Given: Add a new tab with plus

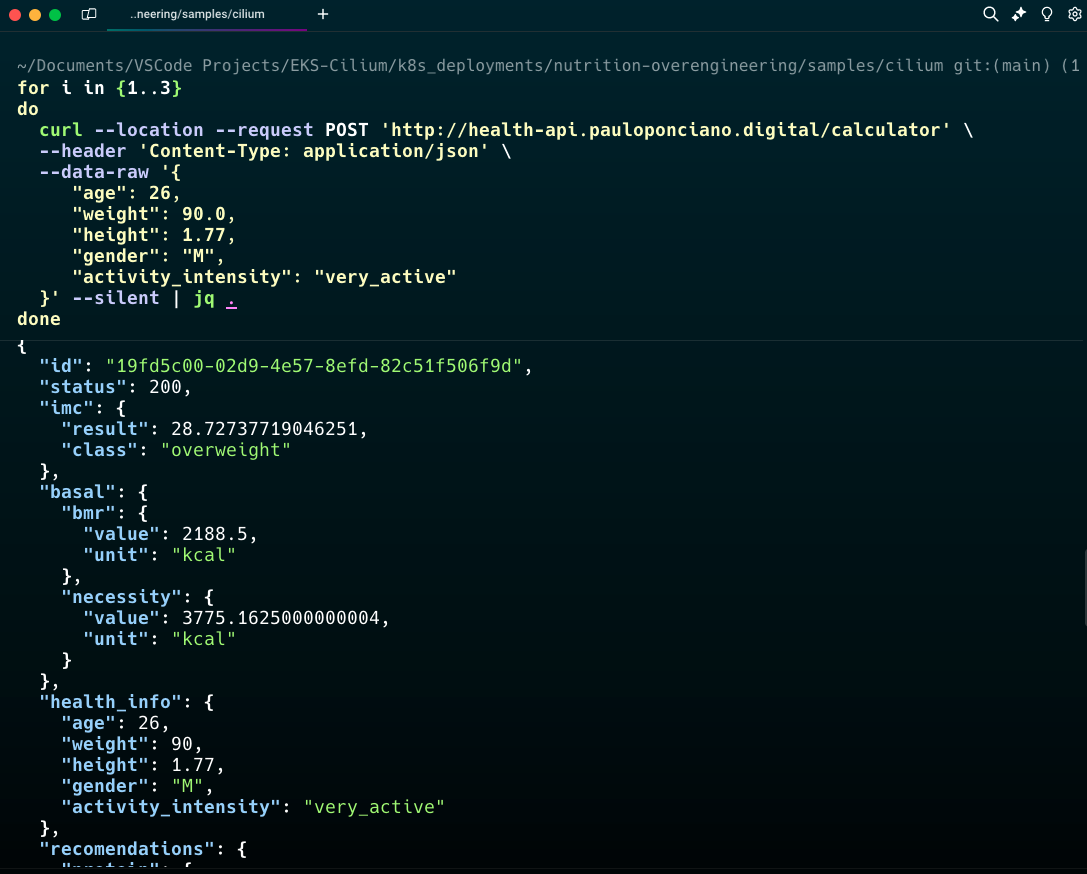Looking at the screenshot, I should [323, 14].
